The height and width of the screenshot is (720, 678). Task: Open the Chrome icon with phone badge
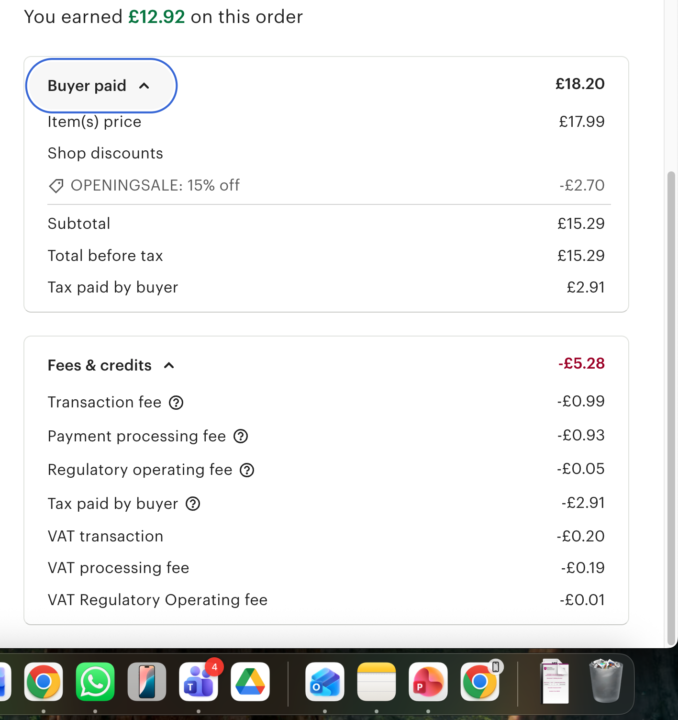[480, 682]
